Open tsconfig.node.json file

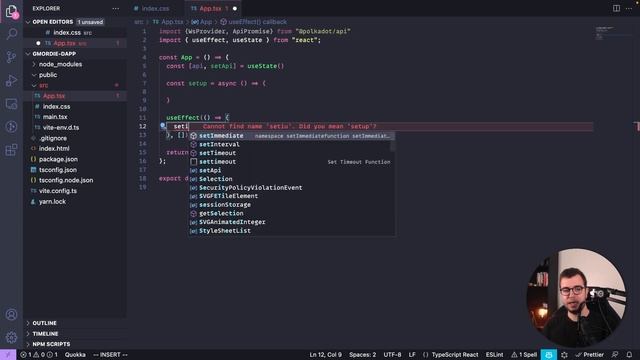pos(66,180)
